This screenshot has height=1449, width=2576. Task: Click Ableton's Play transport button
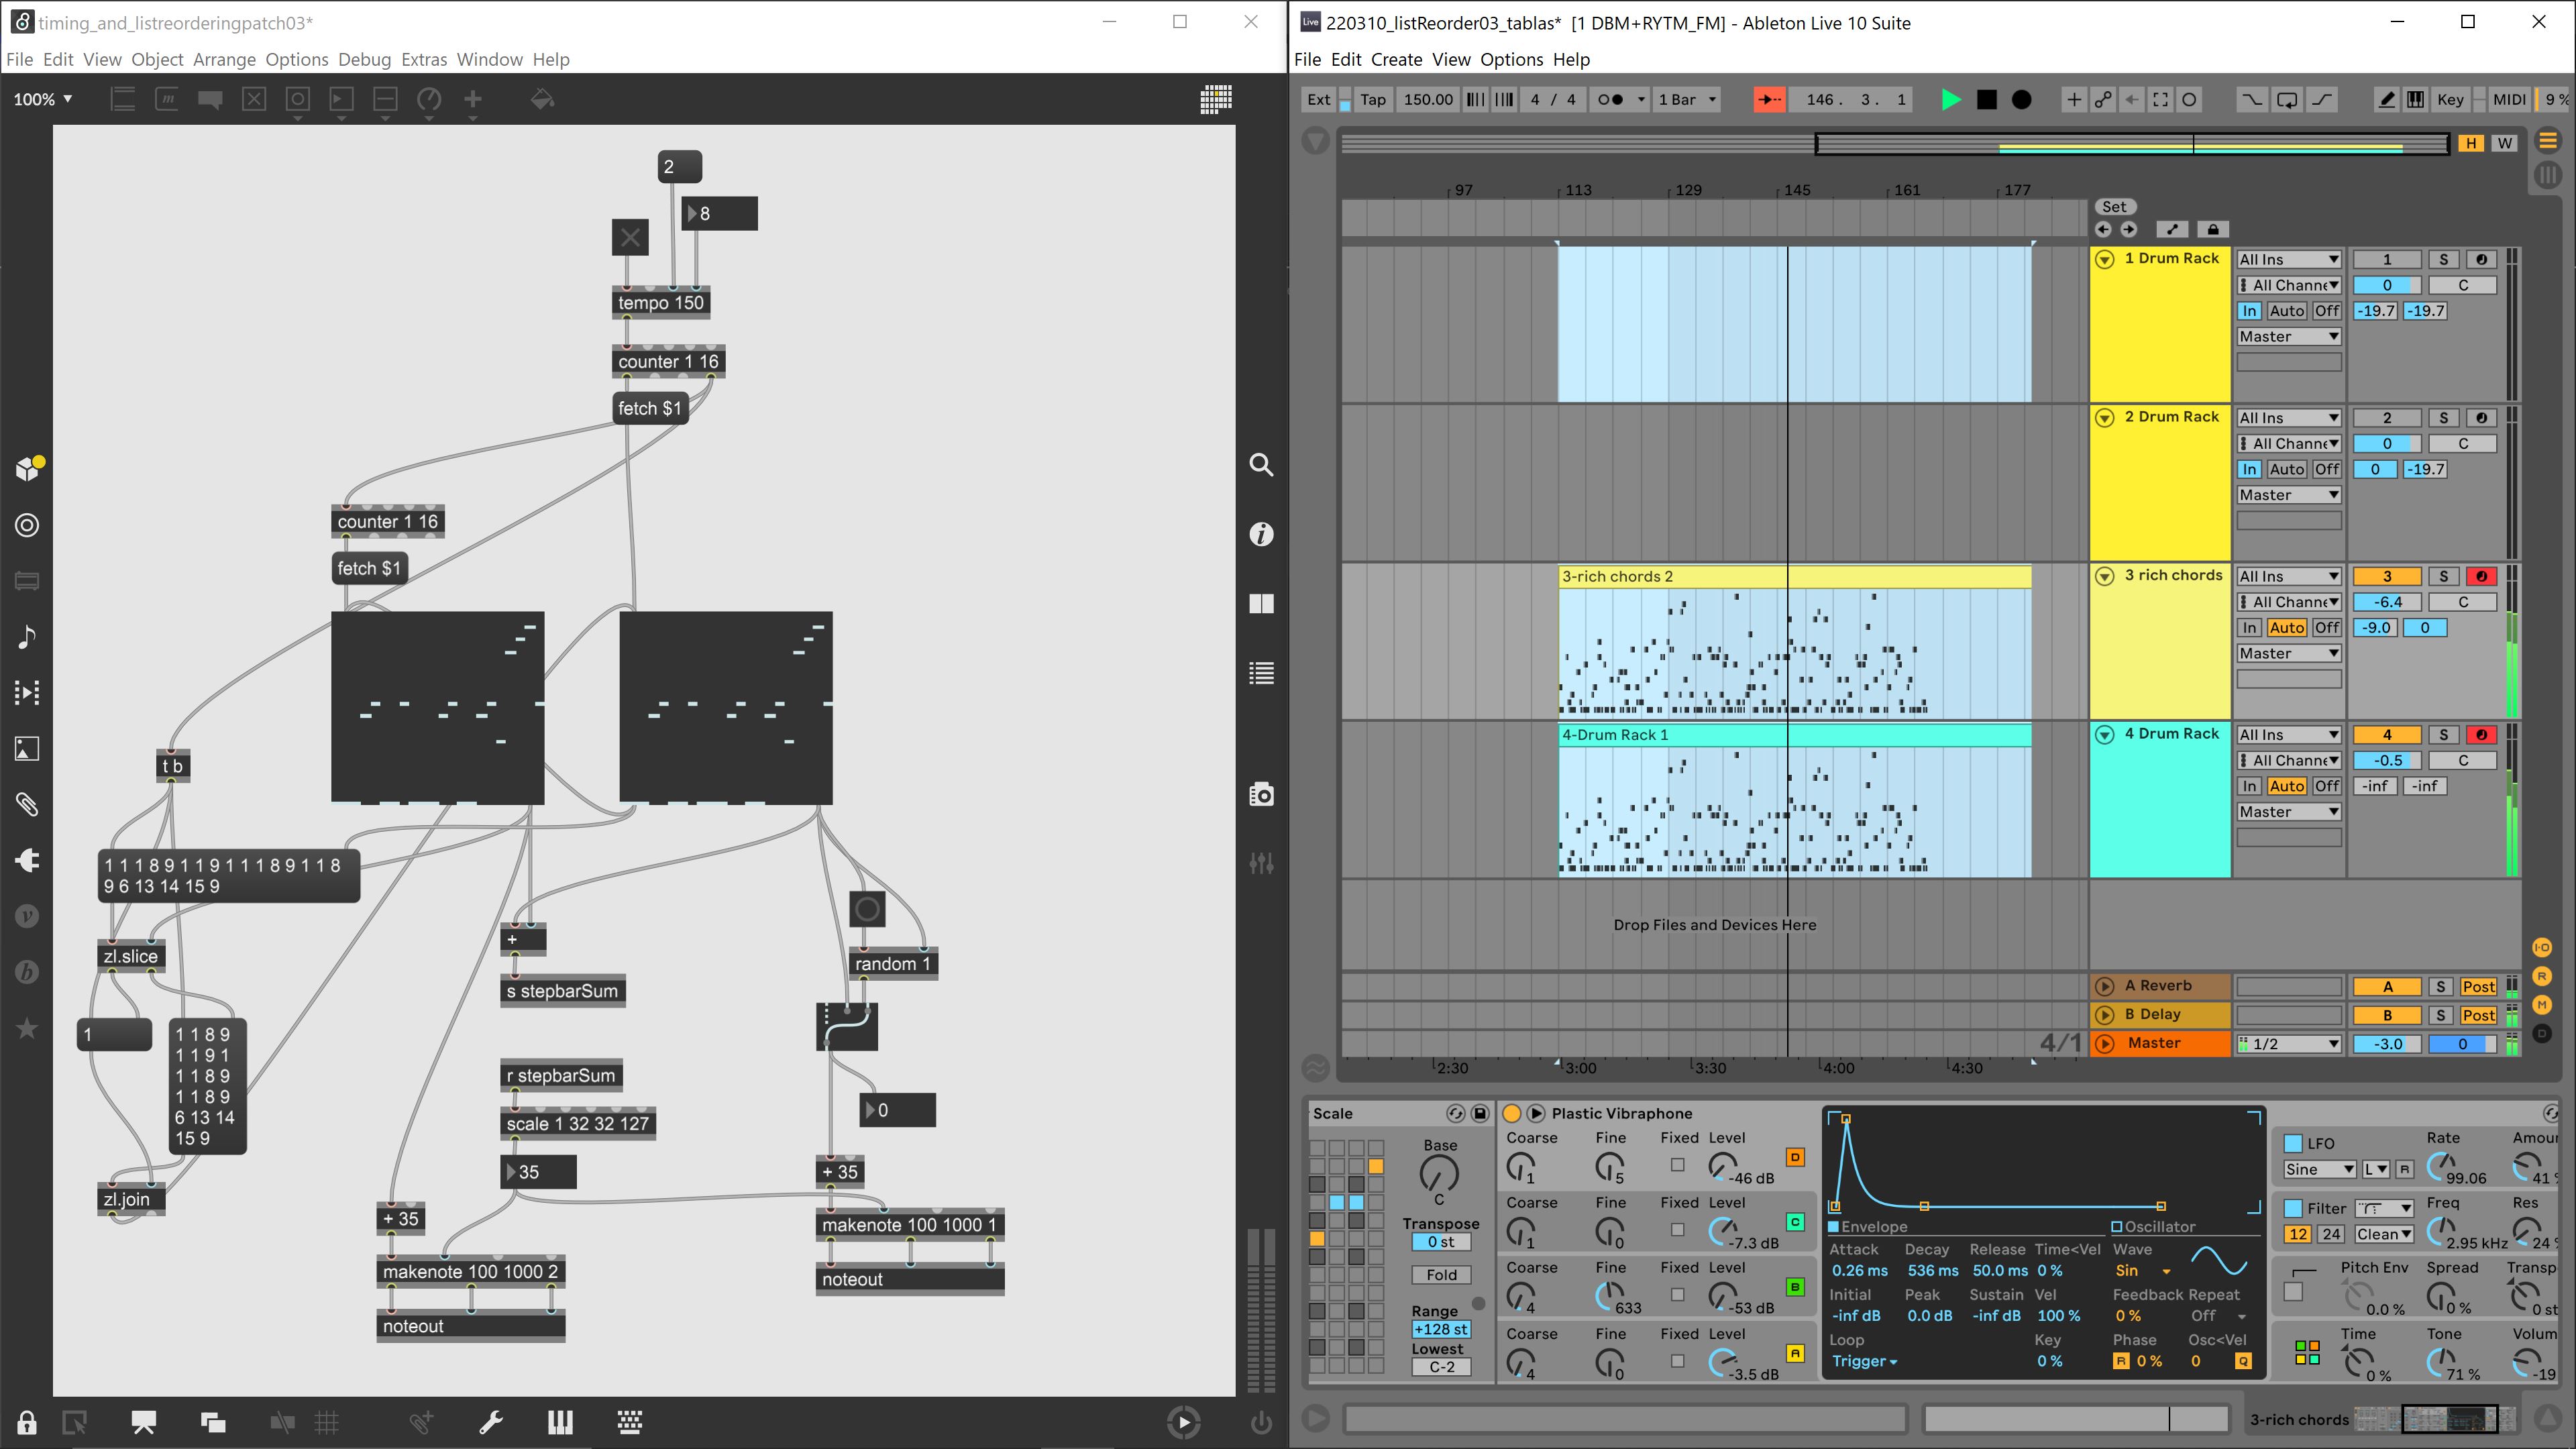[1950, 99]
